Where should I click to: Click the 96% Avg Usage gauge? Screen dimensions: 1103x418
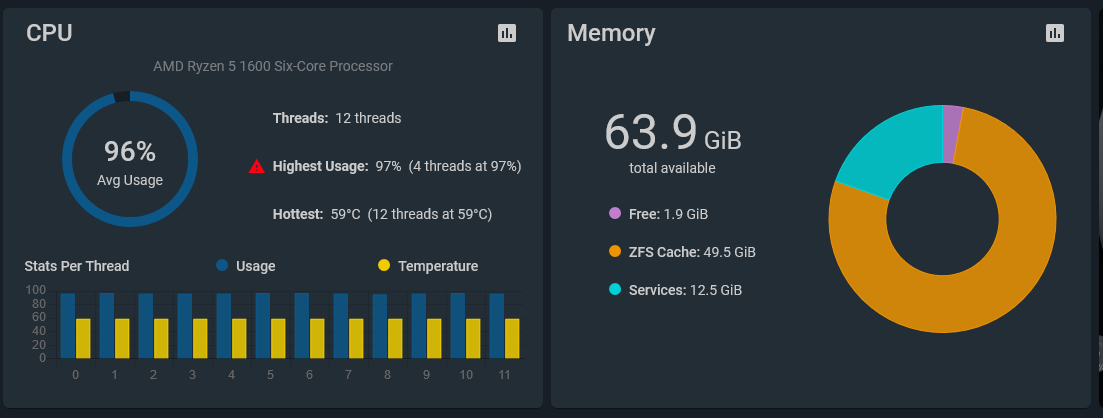pyautogui.click(x=130, y=160)
